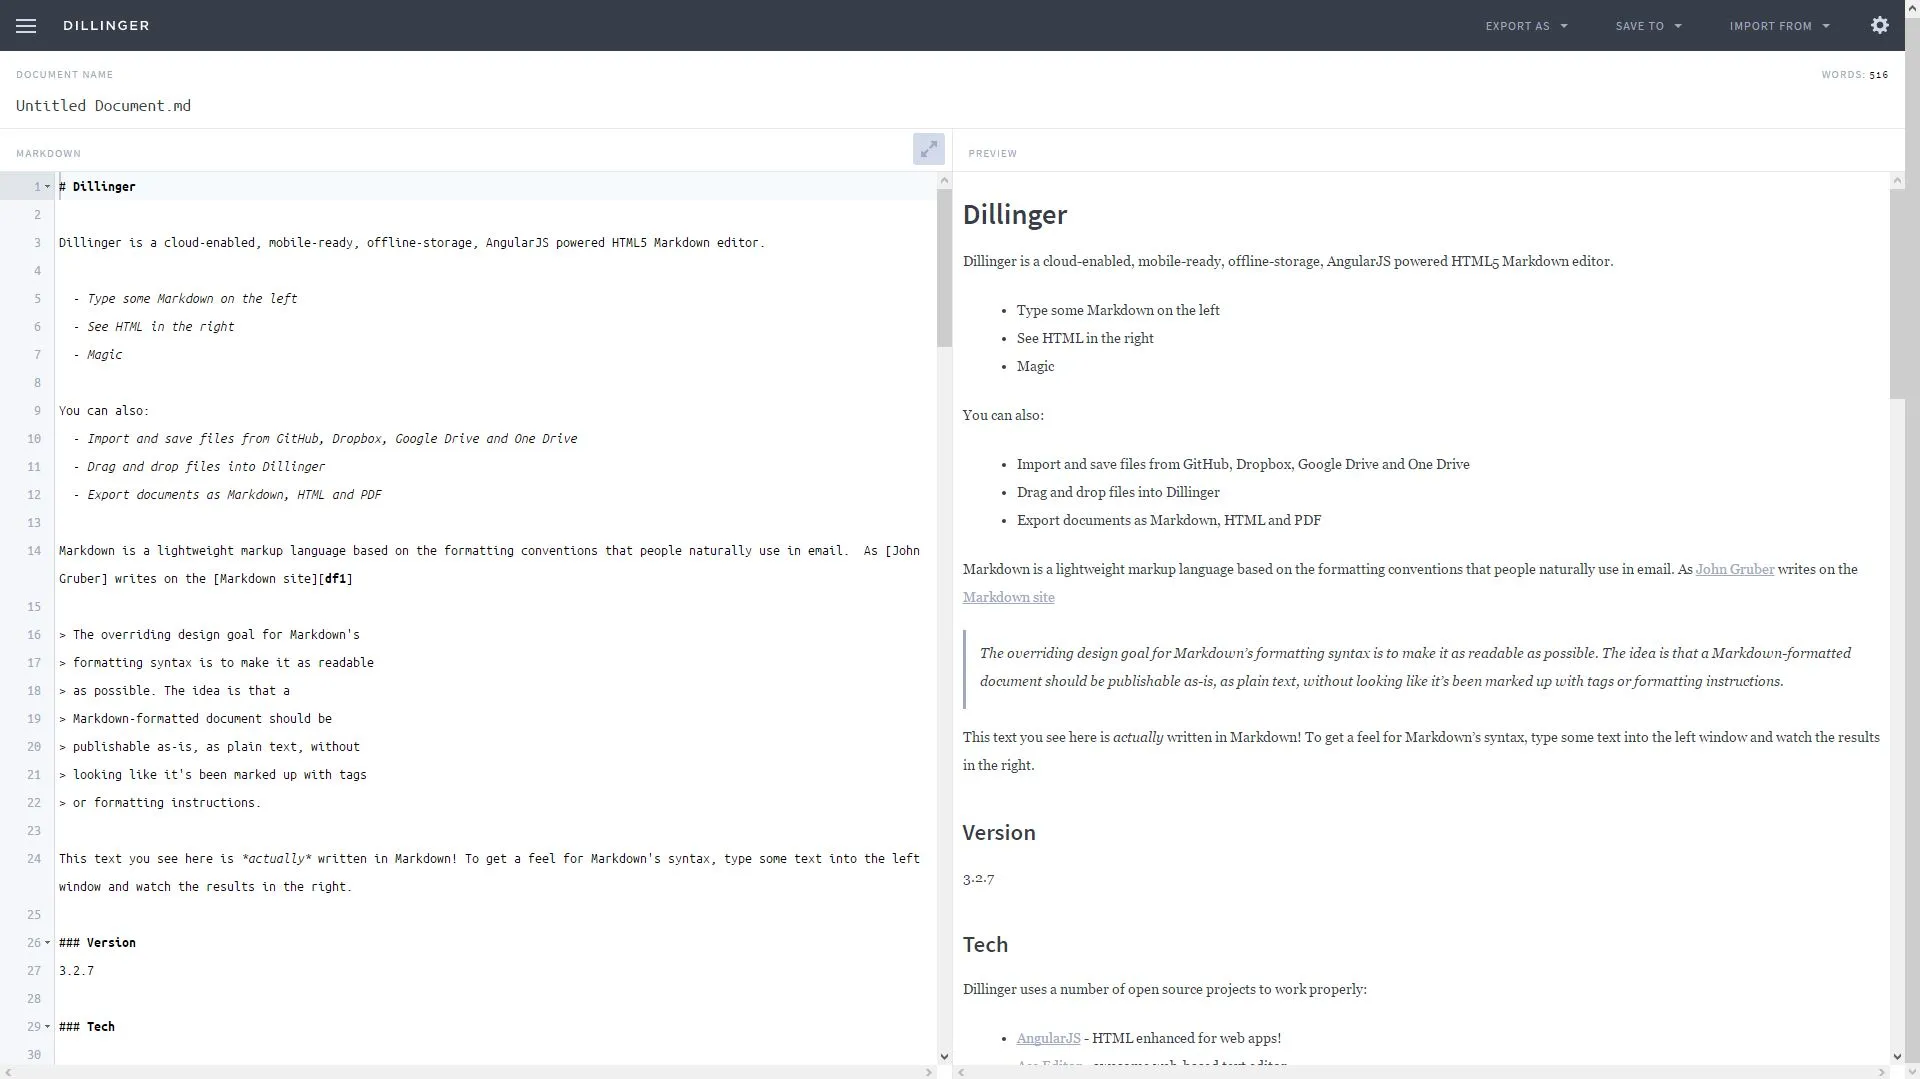Collapse the Dillinger heading fold on line 1
This screenshot has width=1920, height=1079.
[x=46, y=186]
